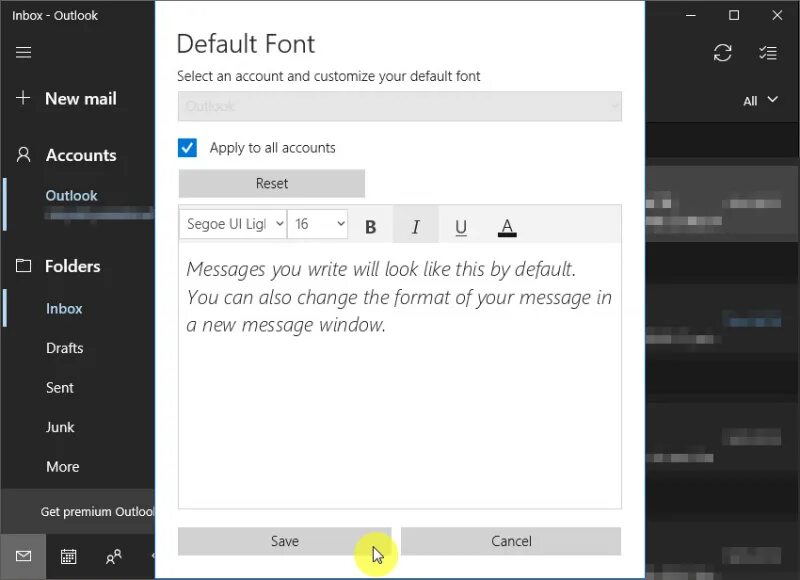Screen dimensions: 800x580
Task: Switch to Calendar view icon
Action: [68, 557]
